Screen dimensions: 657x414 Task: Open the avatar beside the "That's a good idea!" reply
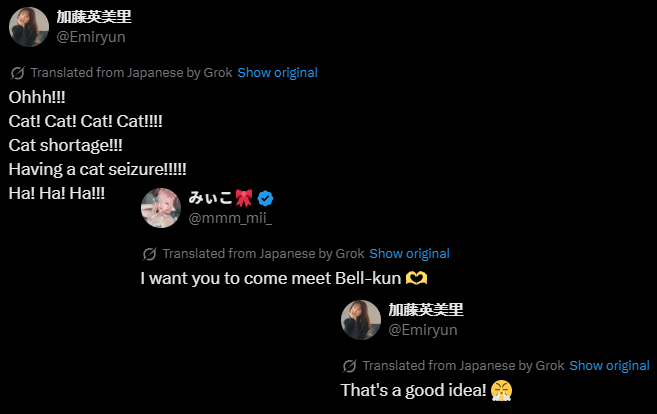pyautogui.click(x=361, y=320)
